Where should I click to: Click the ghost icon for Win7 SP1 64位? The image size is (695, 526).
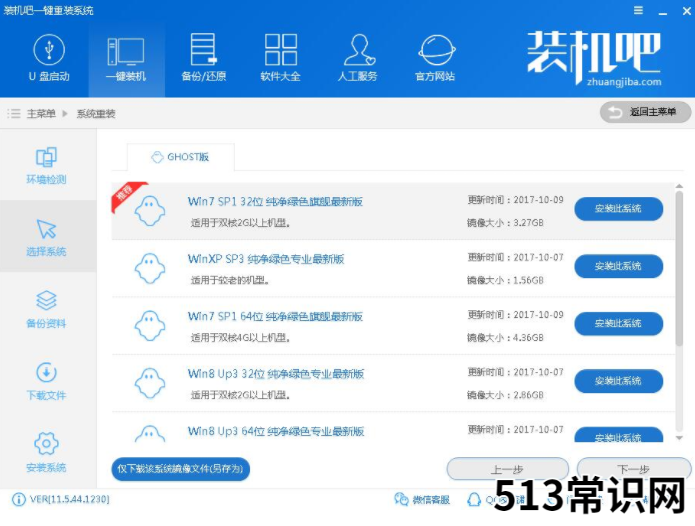click(150, 326)
